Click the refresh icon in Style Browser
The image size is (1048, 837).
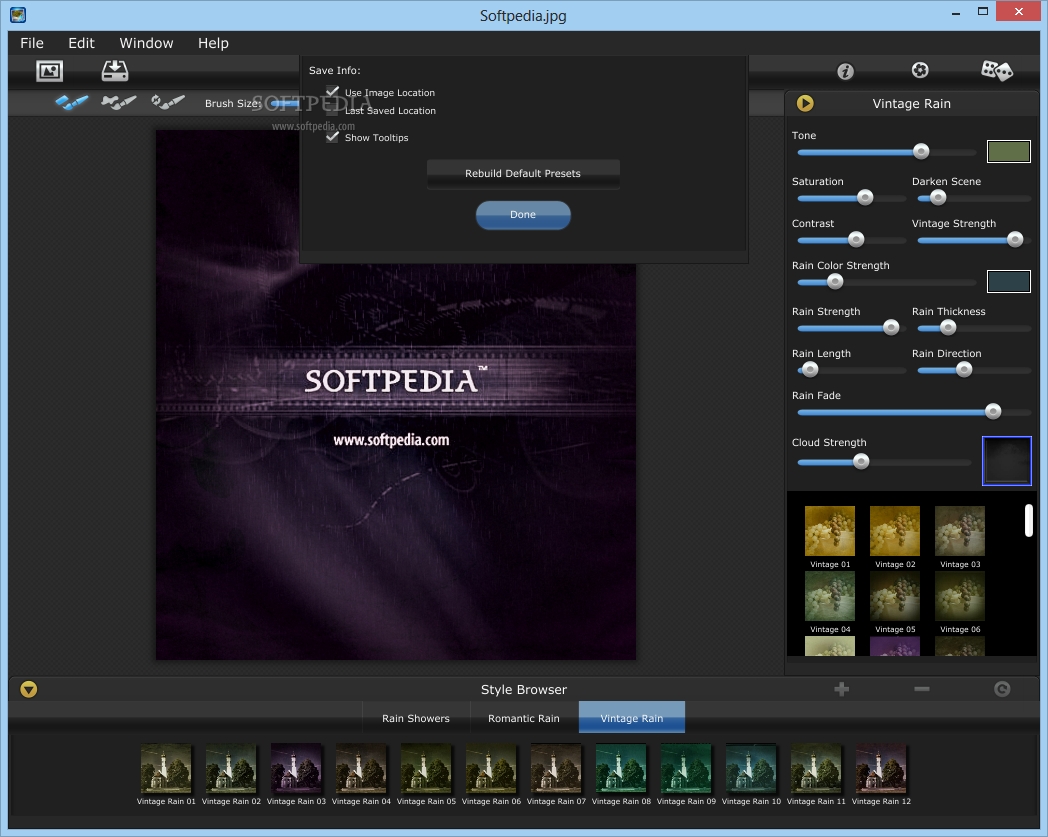point(1002,689)
